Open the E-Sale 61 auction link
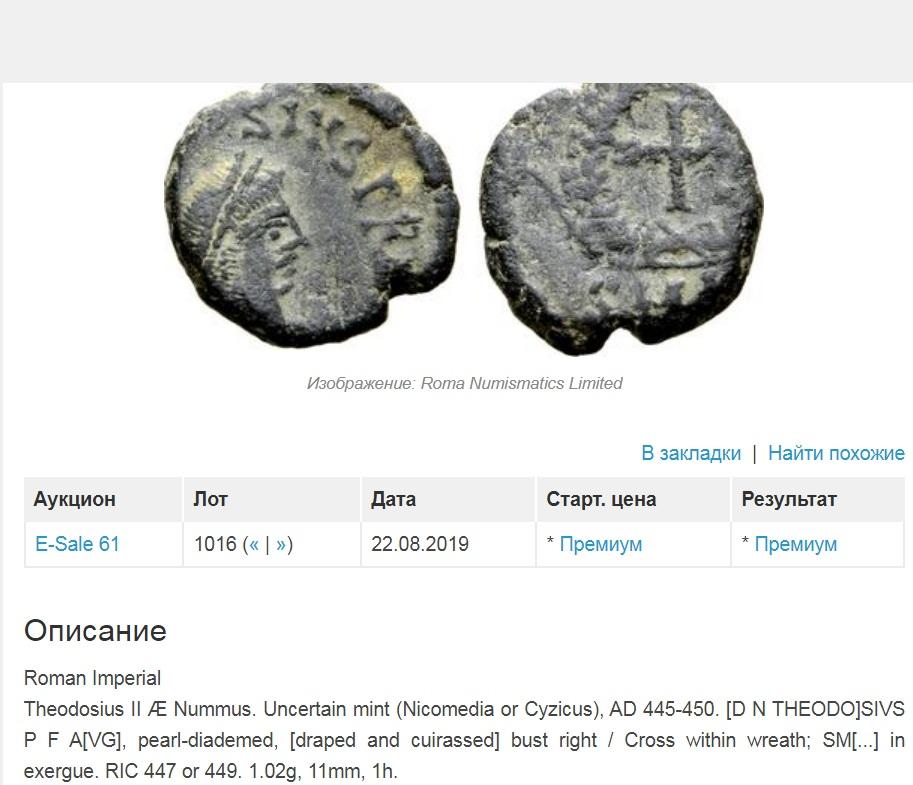 (x=77, y=544)
